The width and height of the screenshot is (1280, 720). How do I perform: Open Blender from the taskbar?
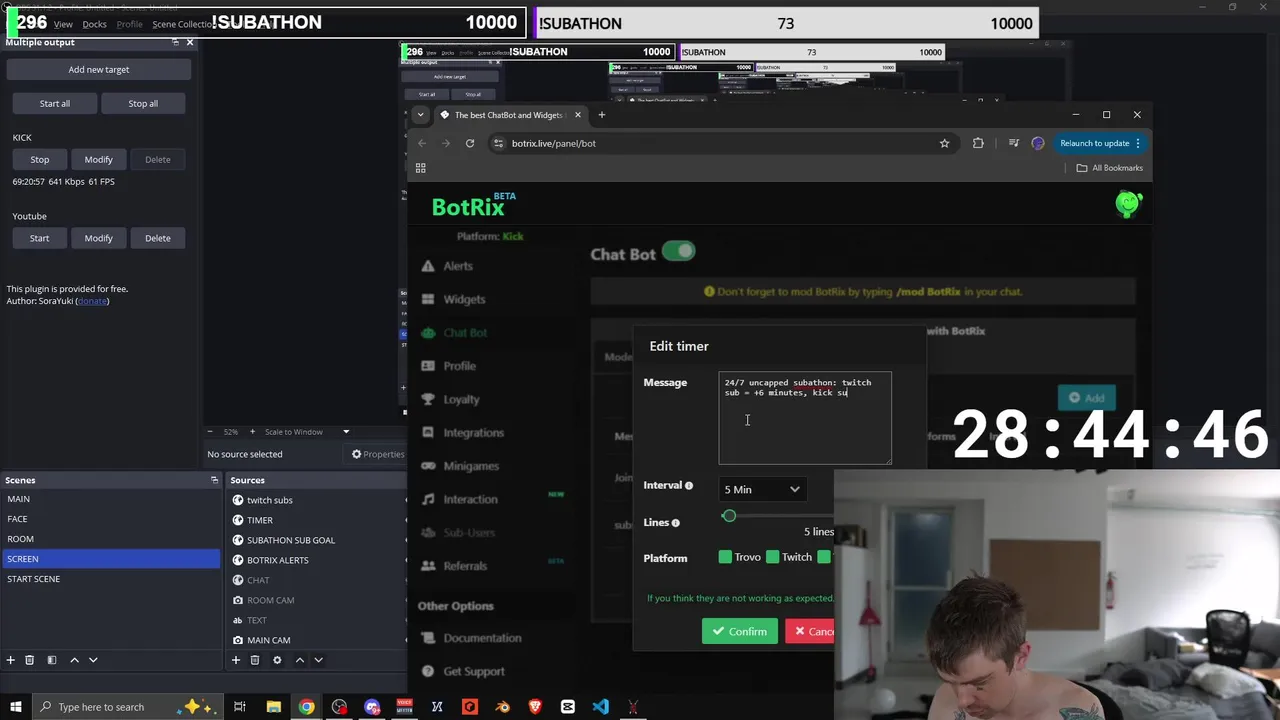pyautogui.click(x=503, y=707)
